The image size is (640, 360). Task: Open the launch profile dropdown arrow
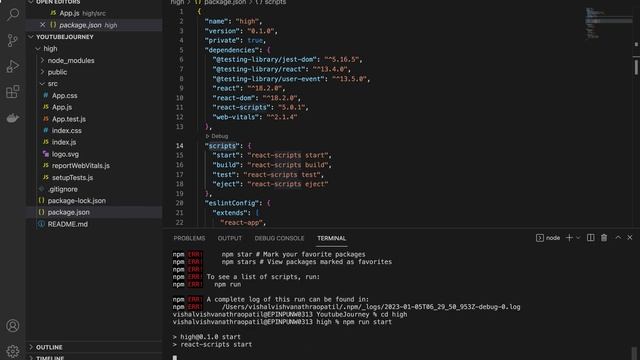578,238
